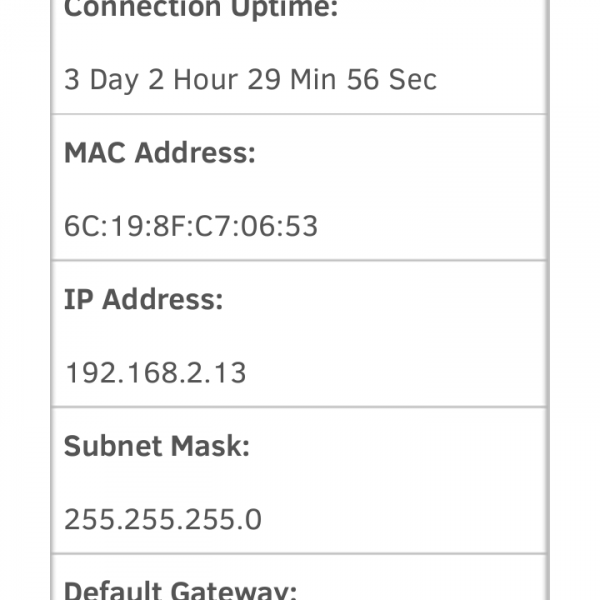This screenshot has width=600, height=600.
Task: Select the IP address value 192.168.2.13
Action: [155, 373]
